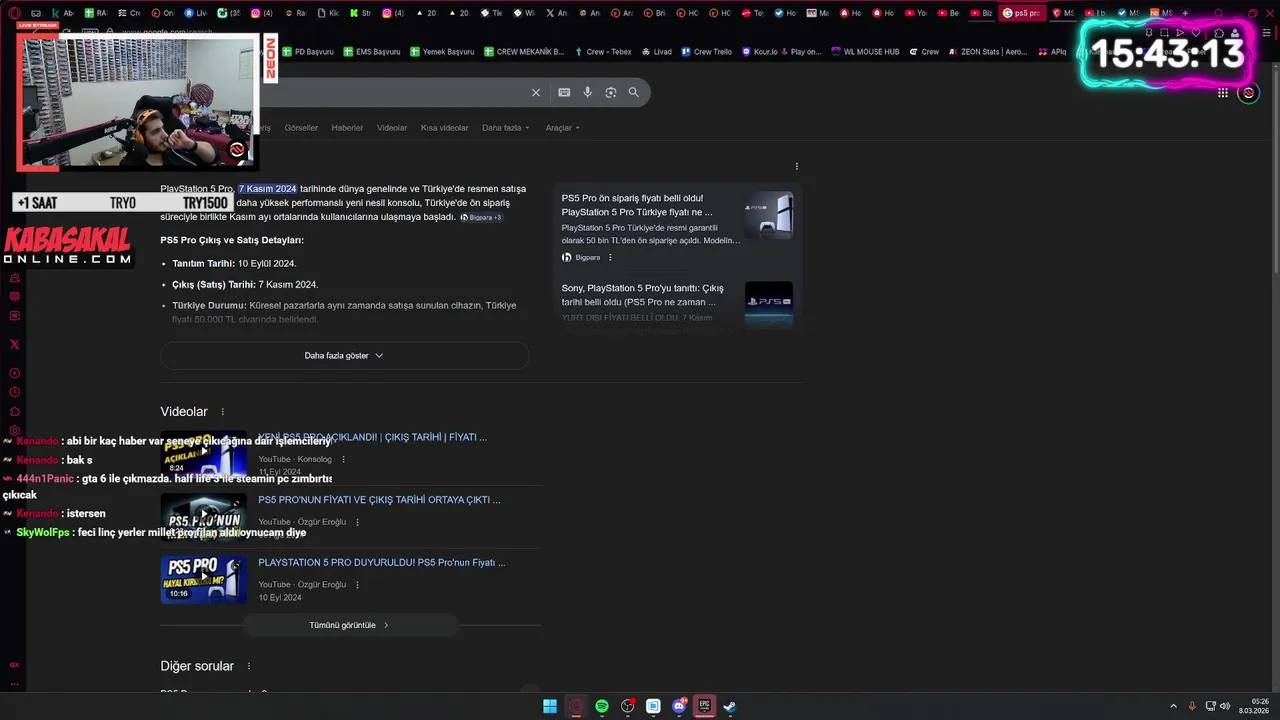Open options for the Bigpara source card

point(610,258)
